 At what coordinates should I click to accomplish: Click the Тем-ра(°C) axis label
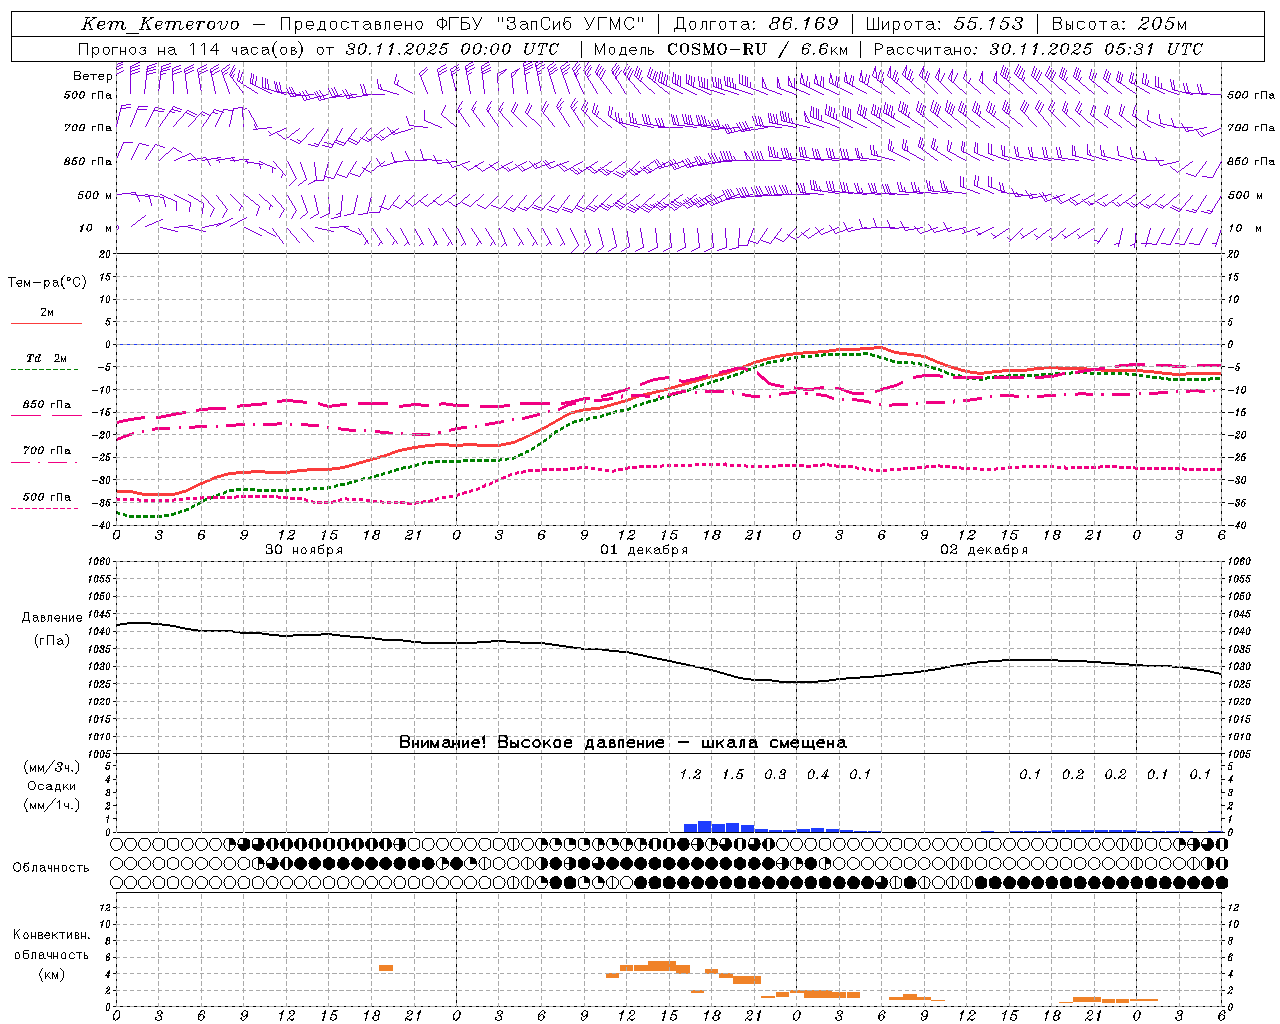[47, 283]
